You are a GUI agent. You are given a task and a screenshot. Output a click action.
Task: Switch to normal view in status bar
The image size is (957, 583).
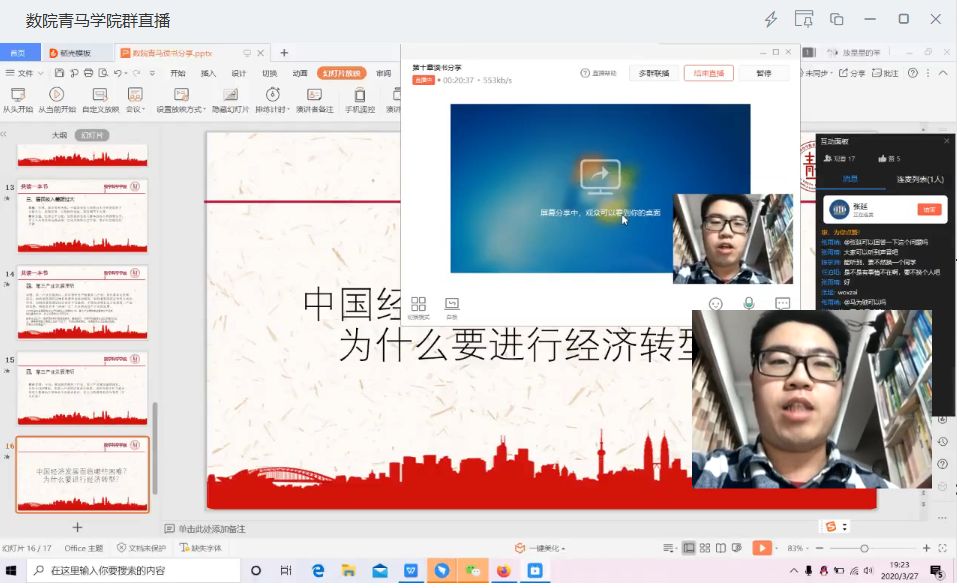(x=689, y=548)
